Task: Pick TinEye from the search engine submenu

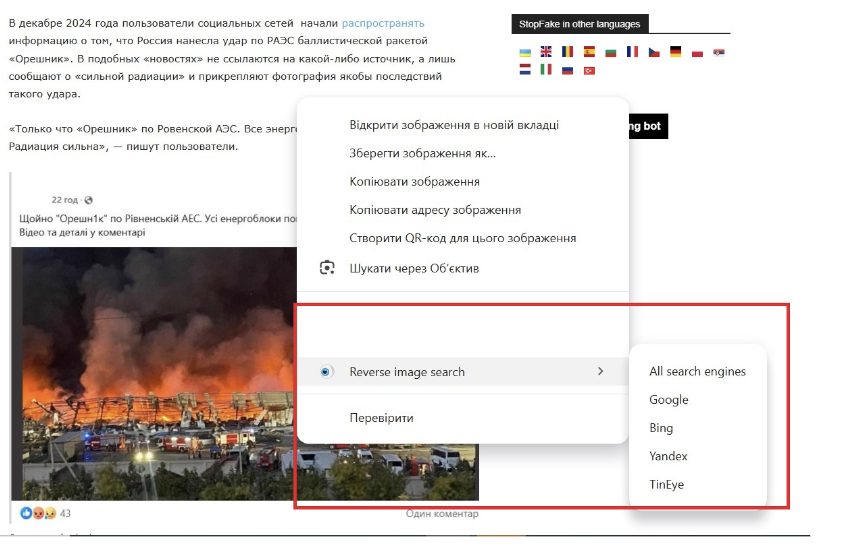Action: pyautogui.click(x=667, y=485)
